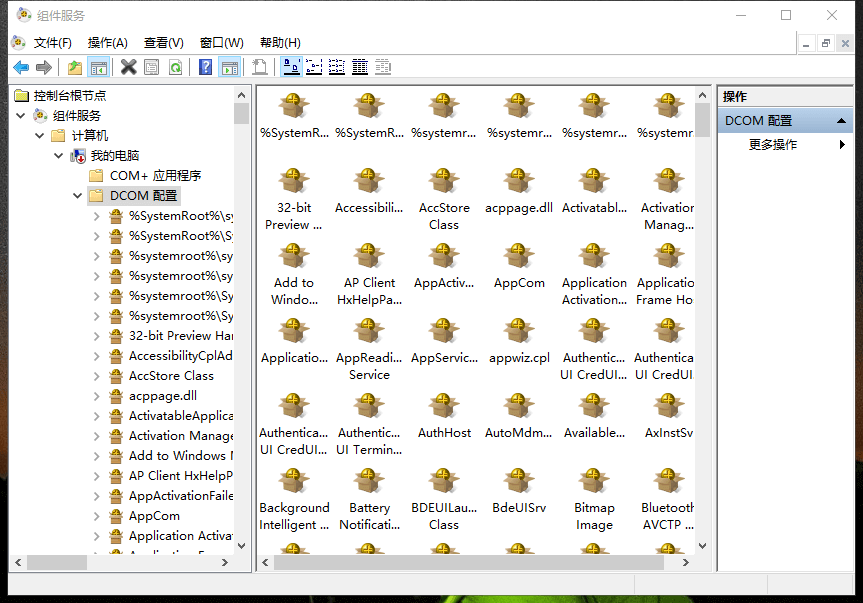Expand the 更多操作 submenu arrow

(842, 145)
